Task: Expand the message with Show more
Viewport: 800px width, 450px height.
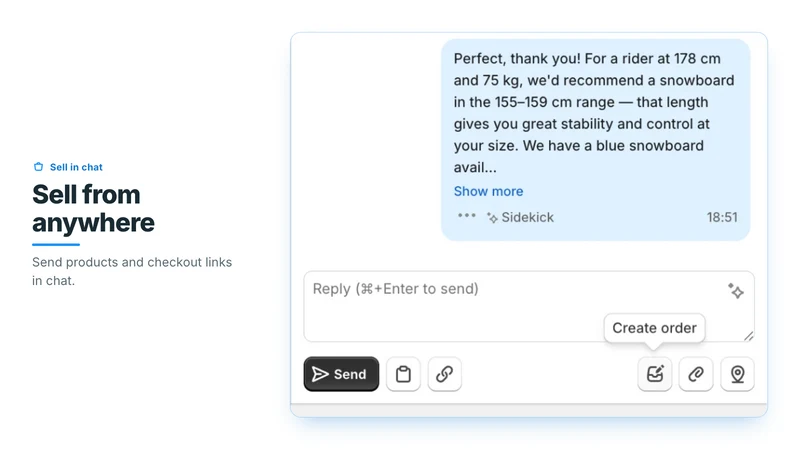Action: point(488,191)
